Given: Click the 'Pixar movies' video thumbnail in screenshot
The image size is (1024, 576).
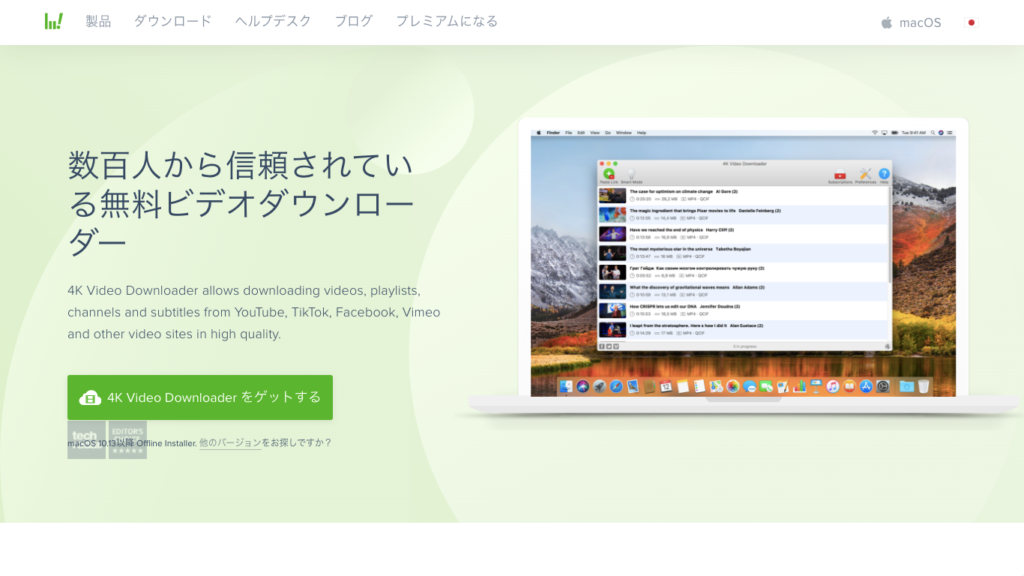Looking at the screenshot, I should coord(613,214).
